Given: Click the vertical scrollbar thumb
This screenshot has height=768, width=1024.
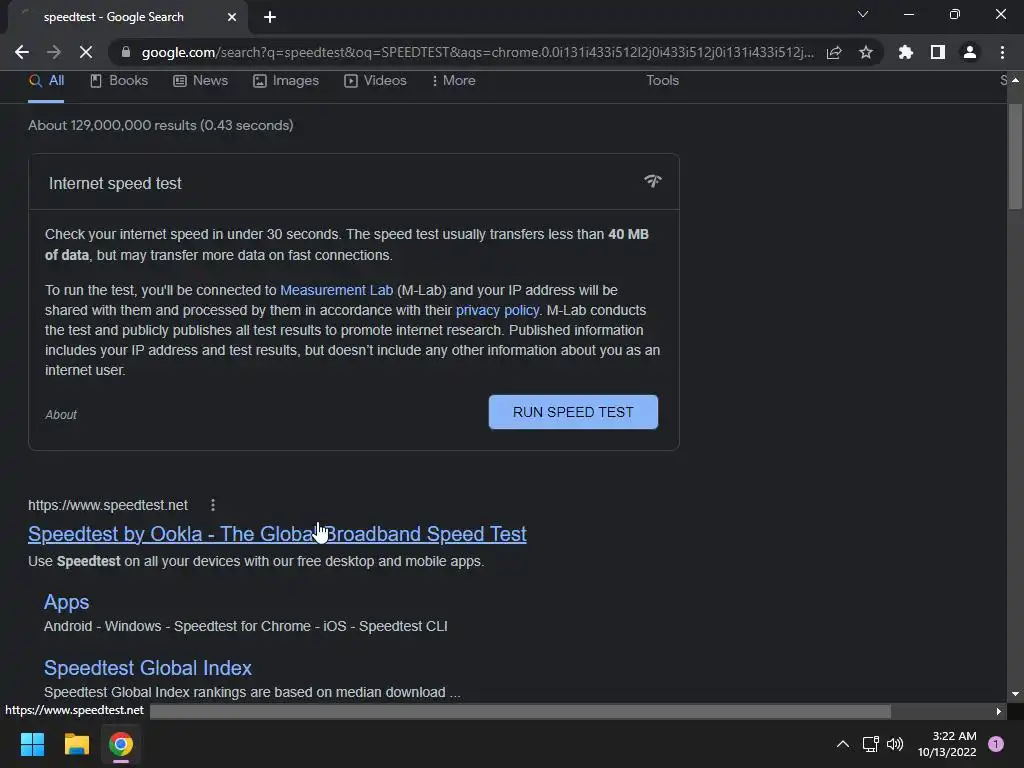Looking at the screenshot, I should point(1015,157).
